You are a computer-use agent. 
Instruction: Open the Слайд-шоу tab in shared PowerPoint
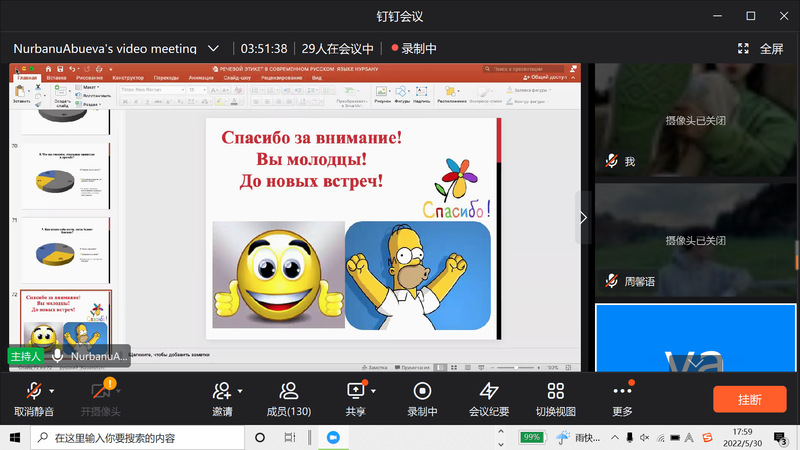237,78
